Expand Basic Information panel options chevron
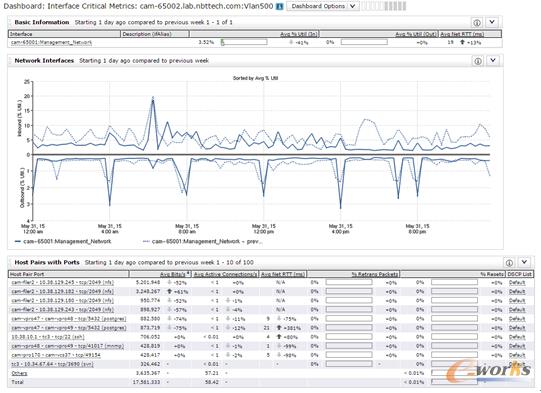 492,22
